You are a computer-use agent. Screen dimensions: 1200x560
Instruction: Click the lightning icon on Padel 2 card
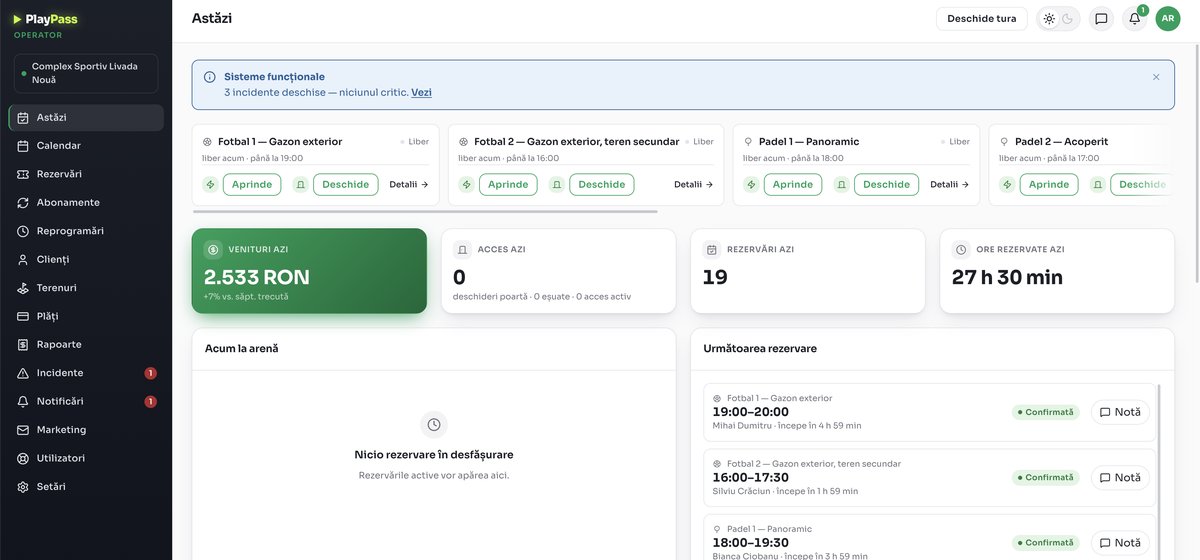[1008, 184]
